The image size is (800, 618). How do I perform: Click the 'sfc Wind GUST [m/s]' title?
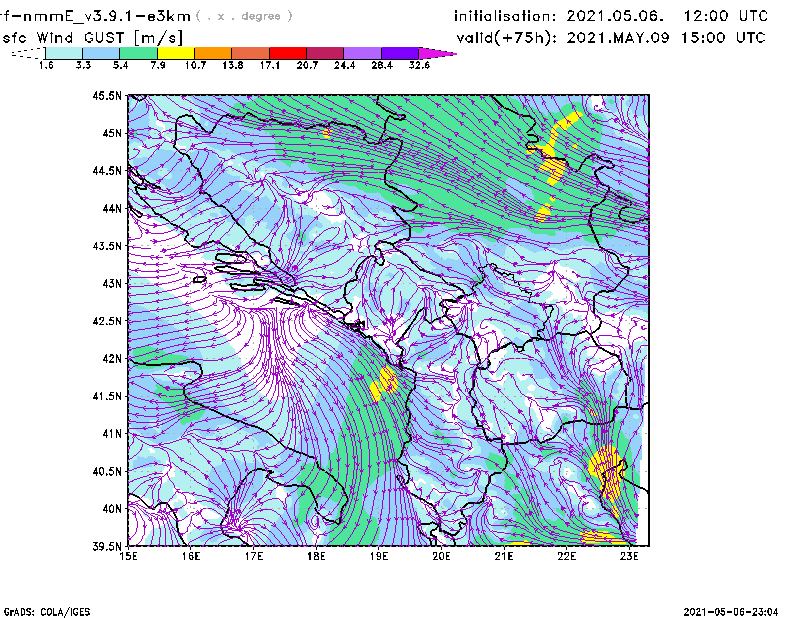(92, 38)
